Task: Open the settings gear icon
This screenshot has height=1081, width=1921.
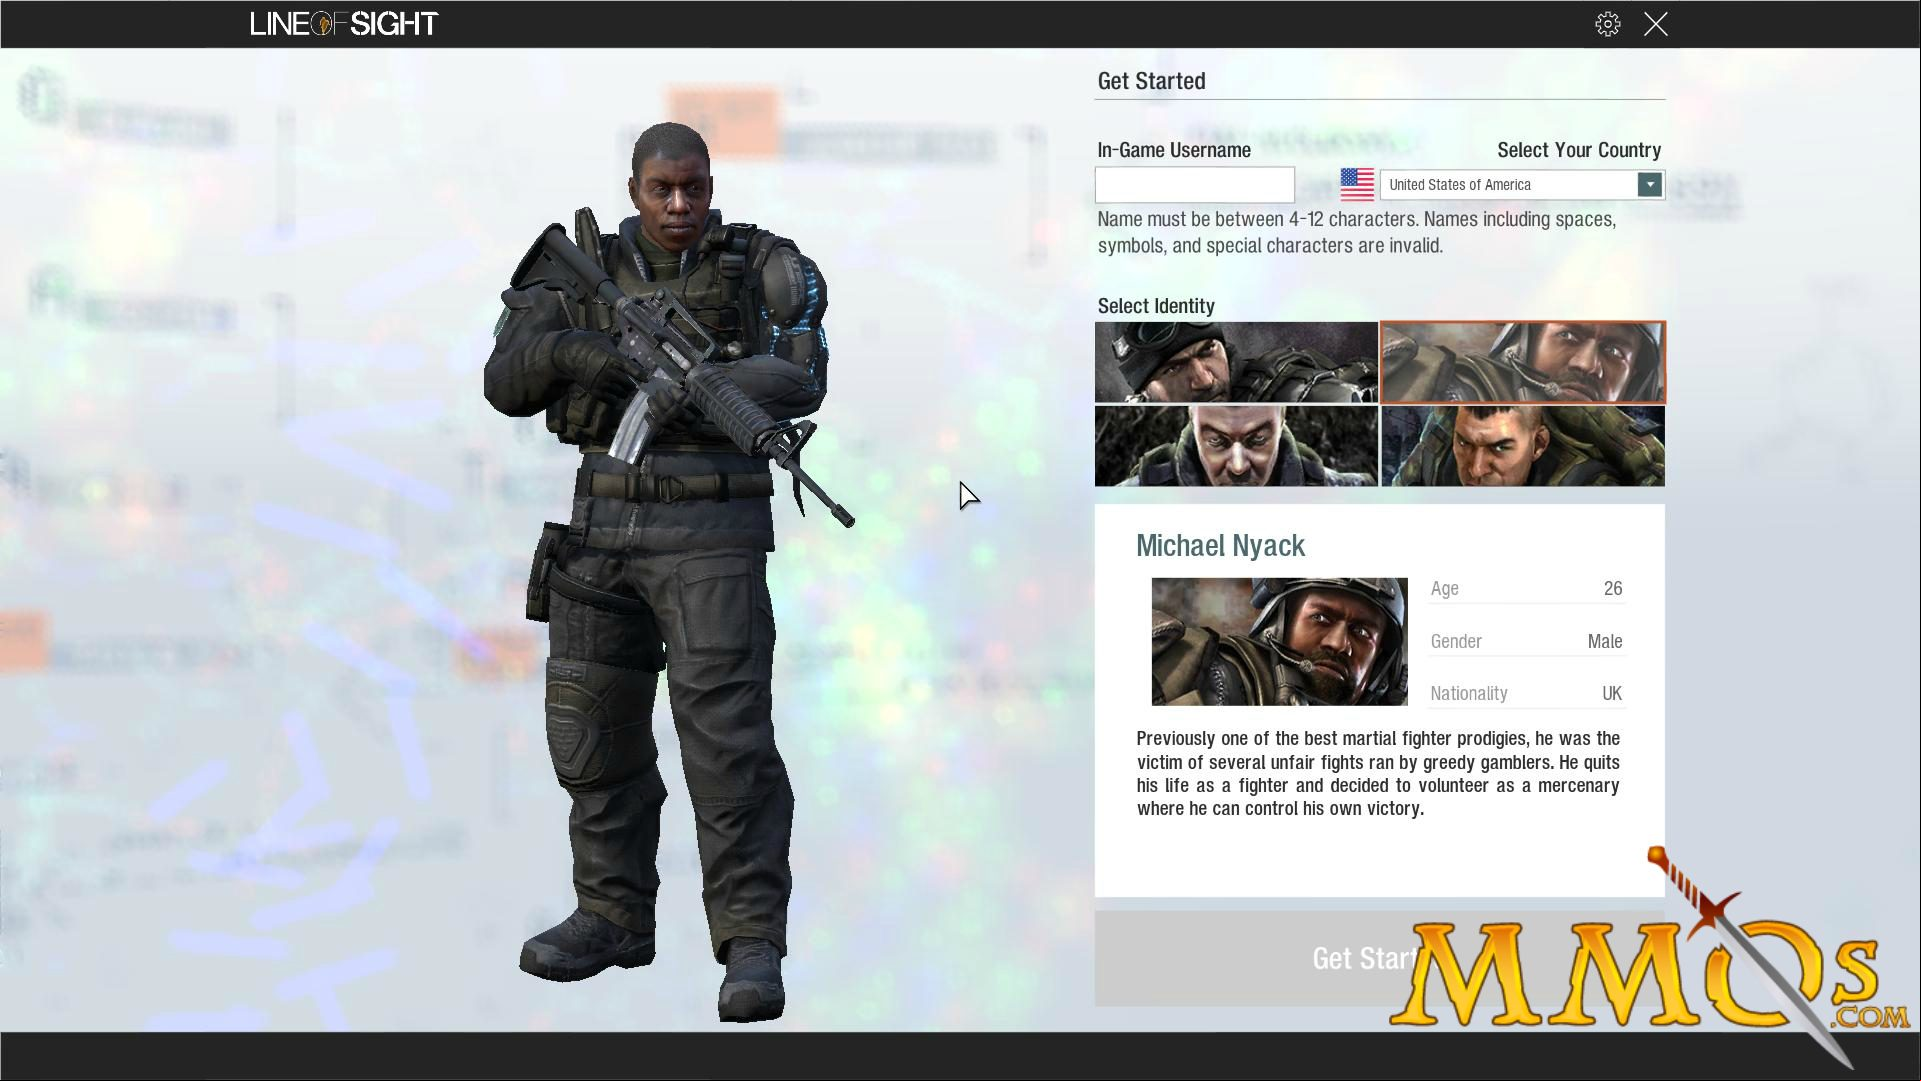Action: point(1607,24)
